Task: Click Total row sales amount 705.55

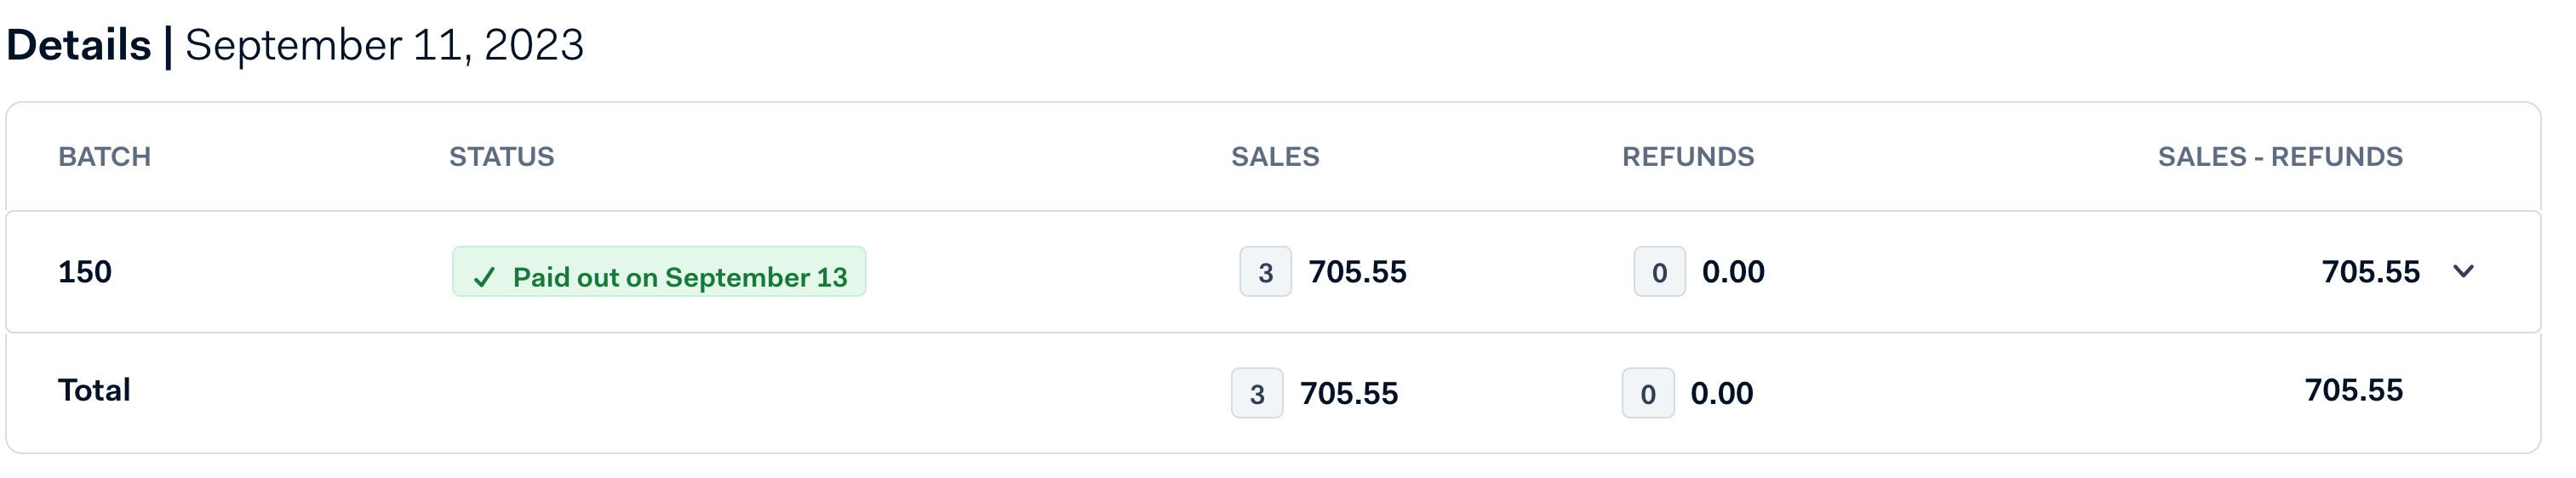Action: [x=1349, y=393]
